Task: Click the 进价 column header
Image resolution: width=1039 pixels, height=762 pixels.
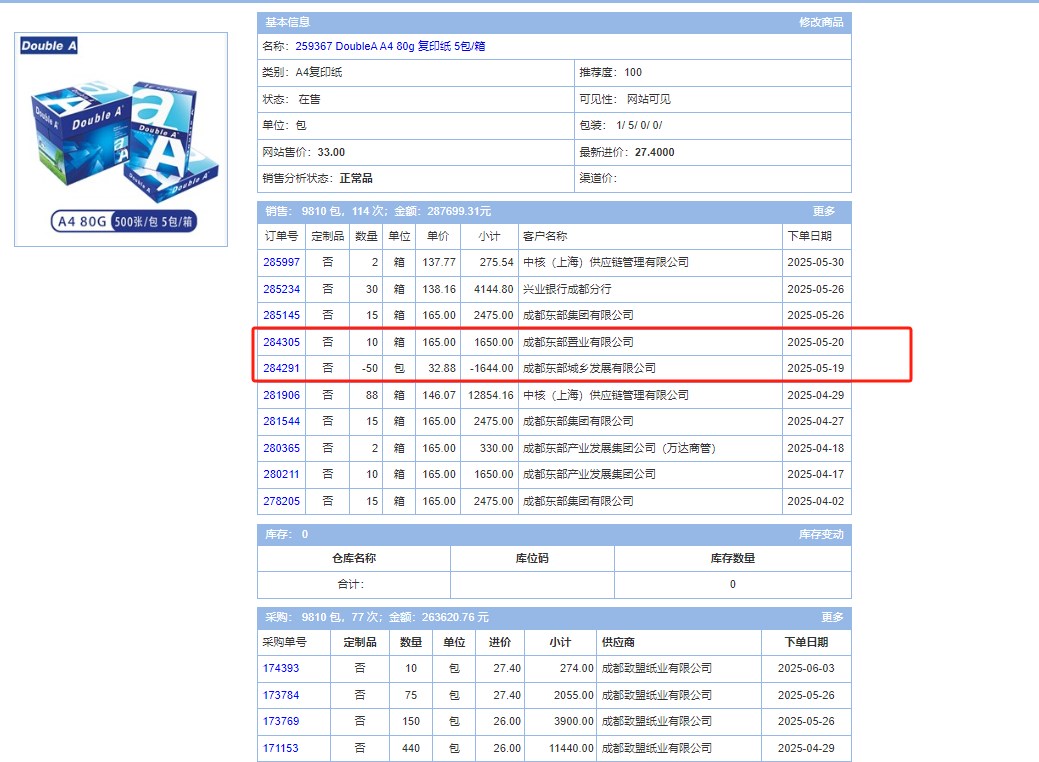Action: click(500, 642)
